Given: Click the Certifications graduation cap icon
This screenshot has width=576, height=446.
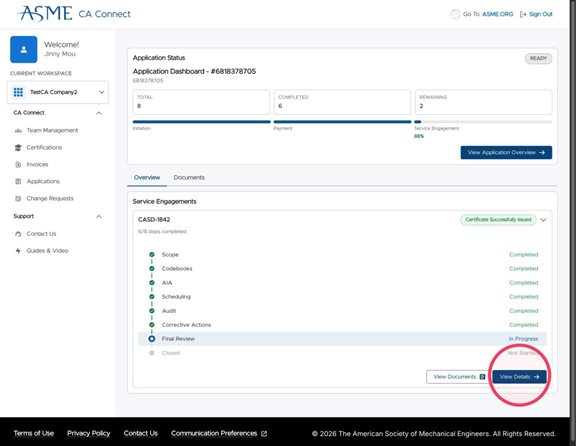Looking at the screenshot, I should (x=18, y=147).
